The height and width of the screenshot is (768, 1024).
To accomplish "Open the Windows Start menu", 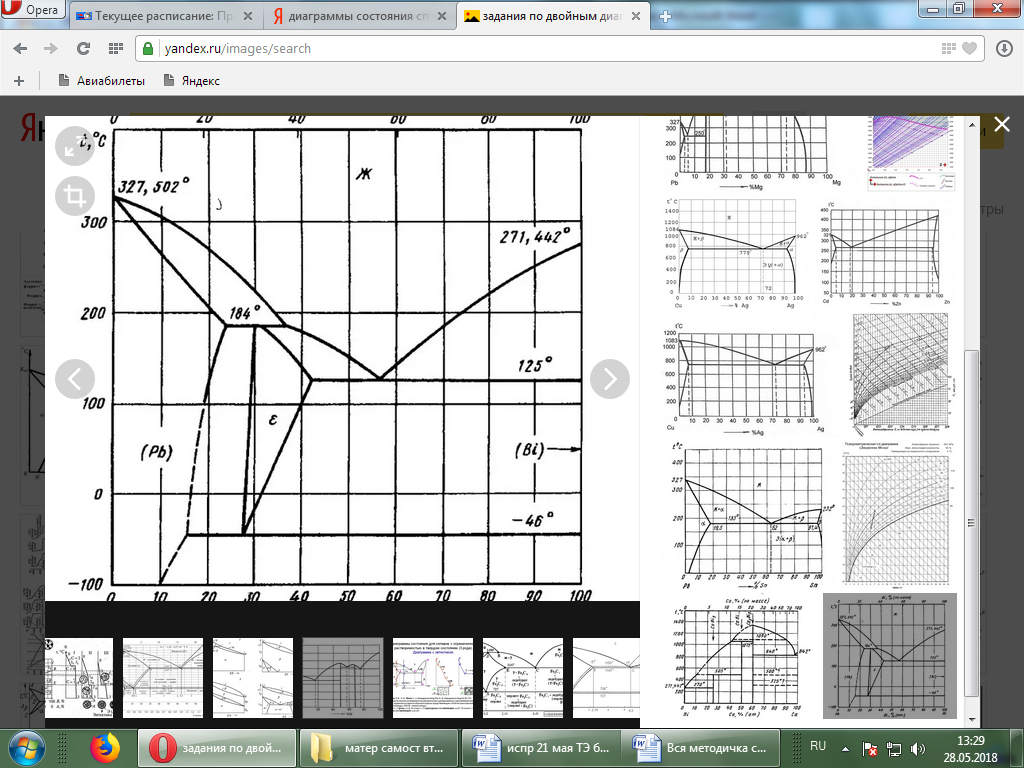I will pyautogui.click(x=25, y=748).
